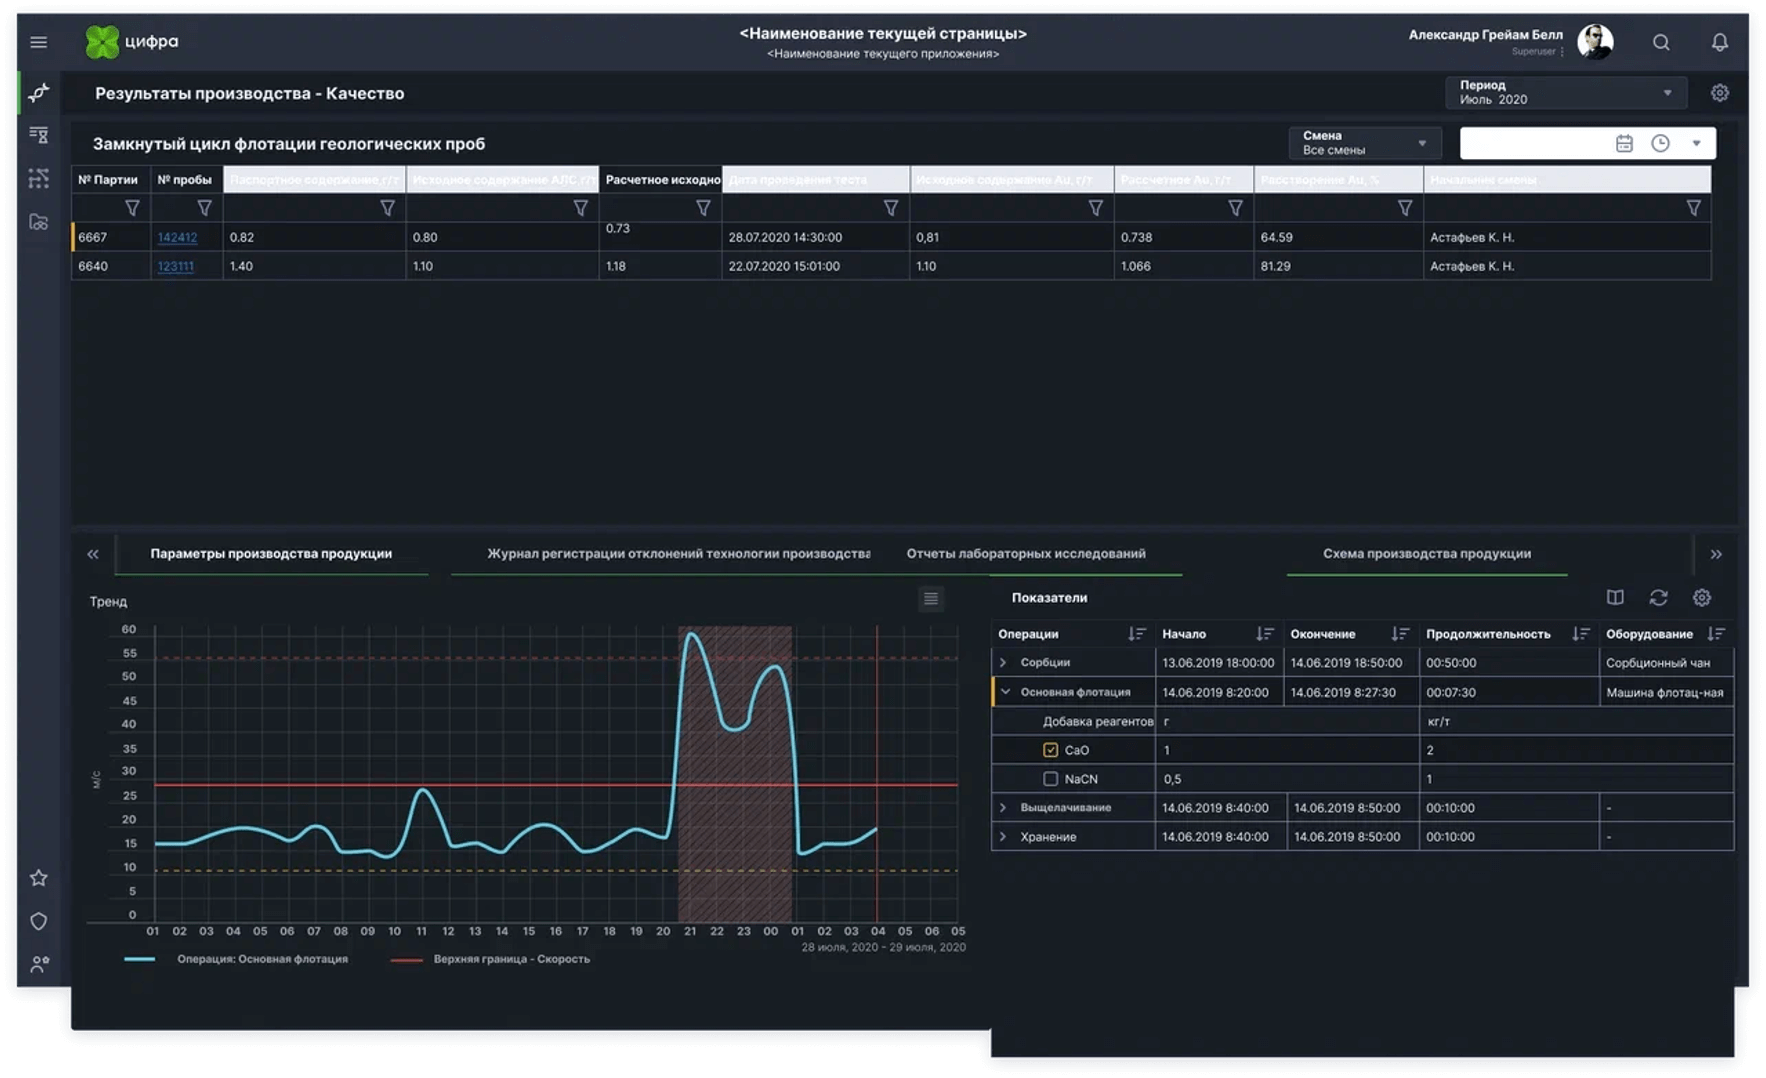Click user name Александр Грейам Белл
Viewport: 1766px width, 1078px height.
[x=1485, y=35]
